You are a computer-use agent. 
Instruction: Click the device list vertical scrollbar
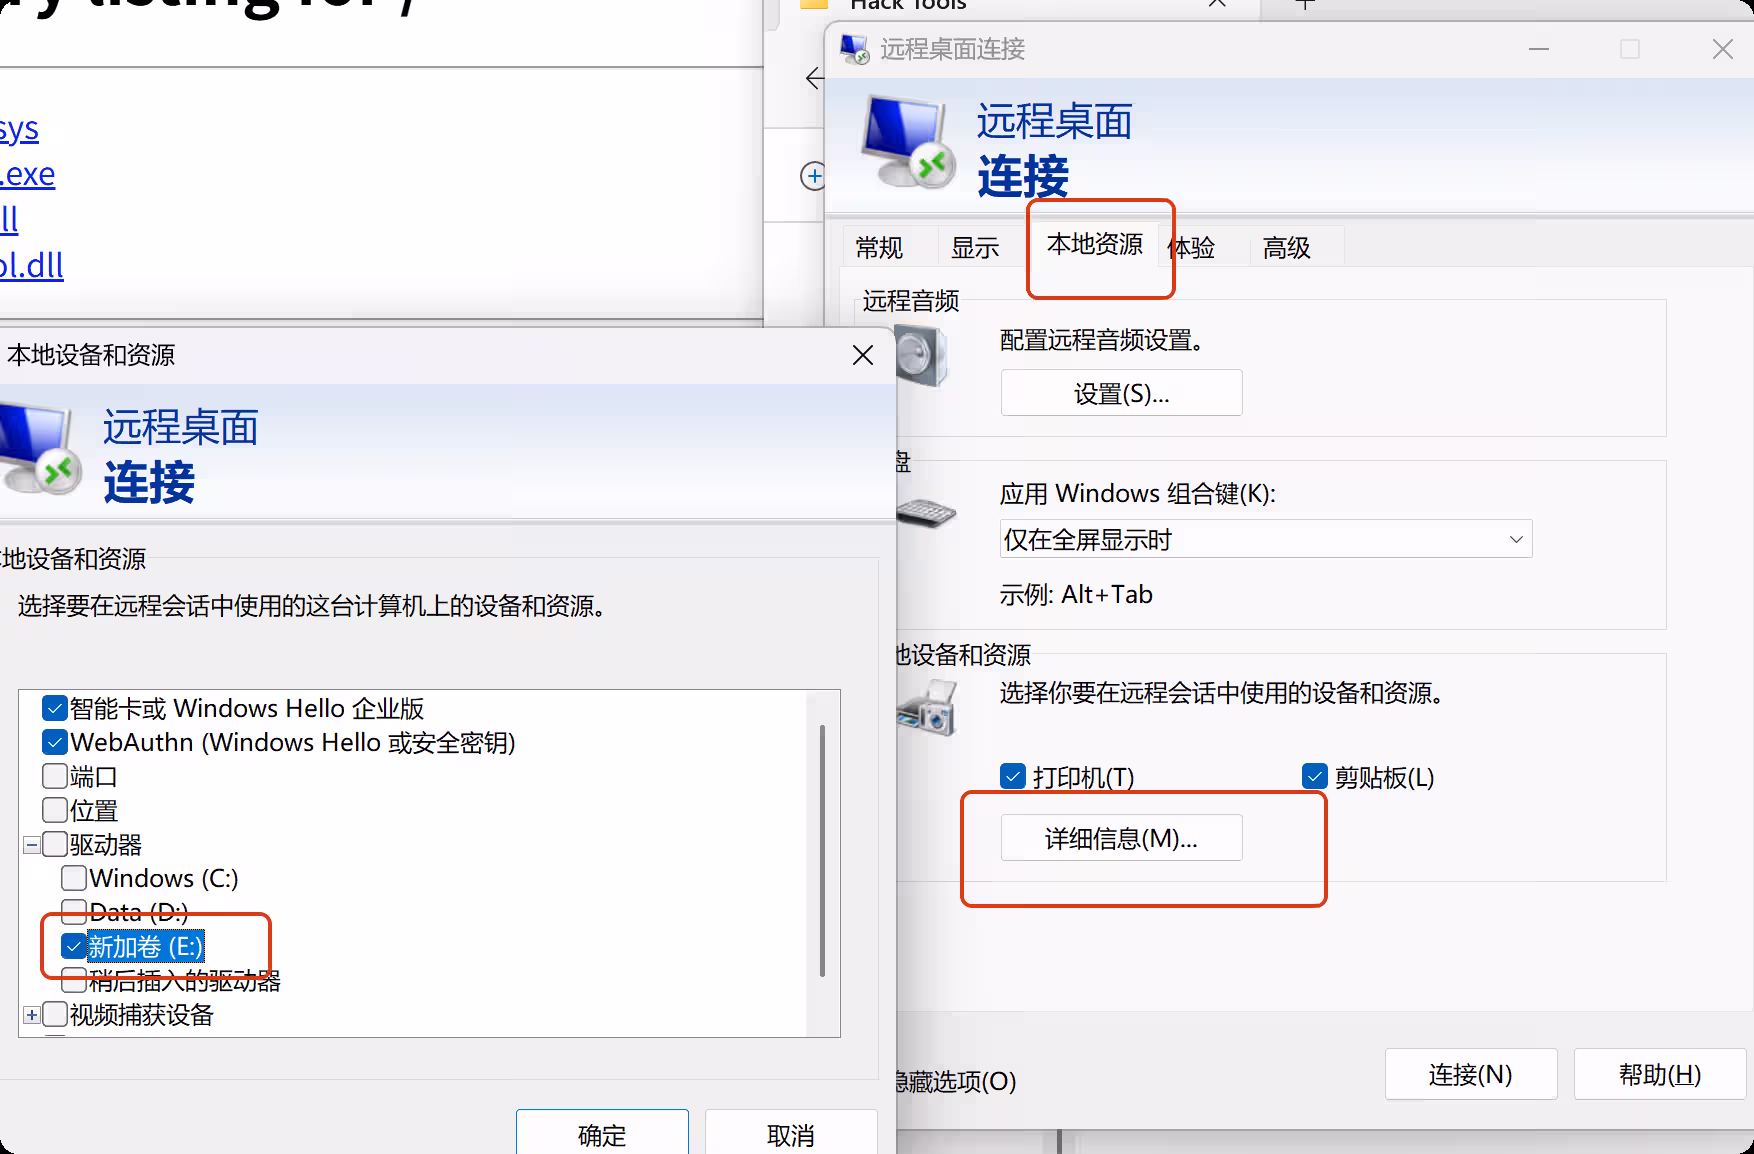click(823, 850)
